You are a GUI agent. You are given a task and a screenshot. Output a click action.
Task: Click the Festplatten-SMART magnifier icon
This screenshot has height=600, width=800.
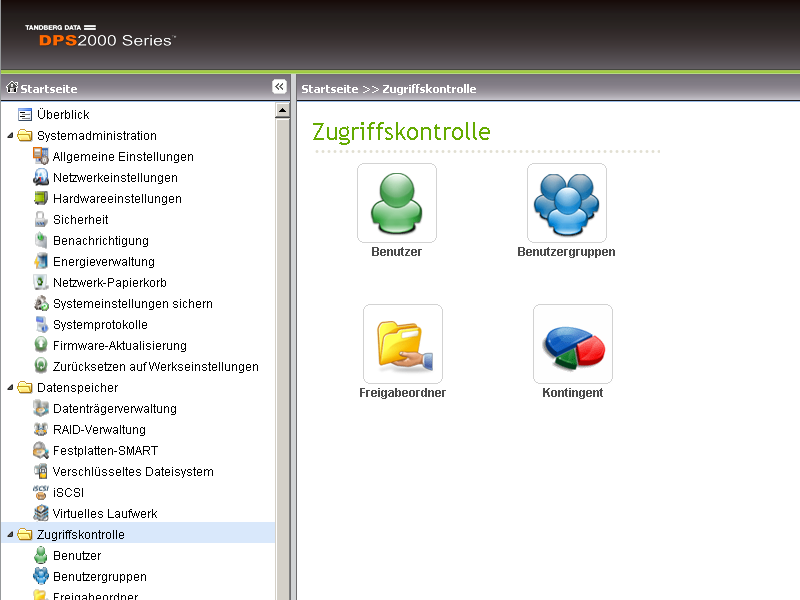tap(41, 451)
